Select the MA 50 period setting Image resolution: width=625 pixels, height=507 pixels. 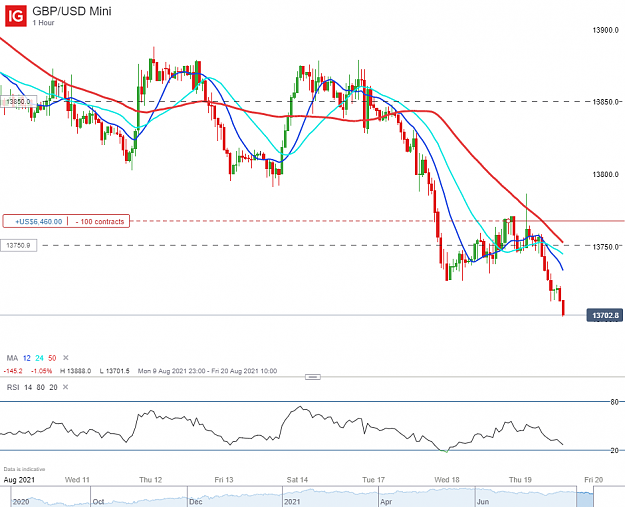coord(52,358)
